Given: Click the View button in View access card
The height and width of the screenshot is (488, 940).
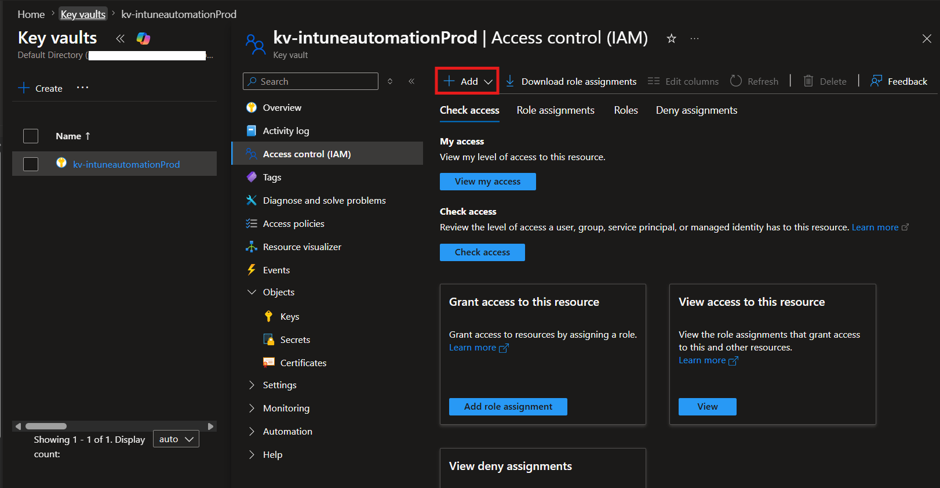Looking at the screenshot, I should 707,406.
